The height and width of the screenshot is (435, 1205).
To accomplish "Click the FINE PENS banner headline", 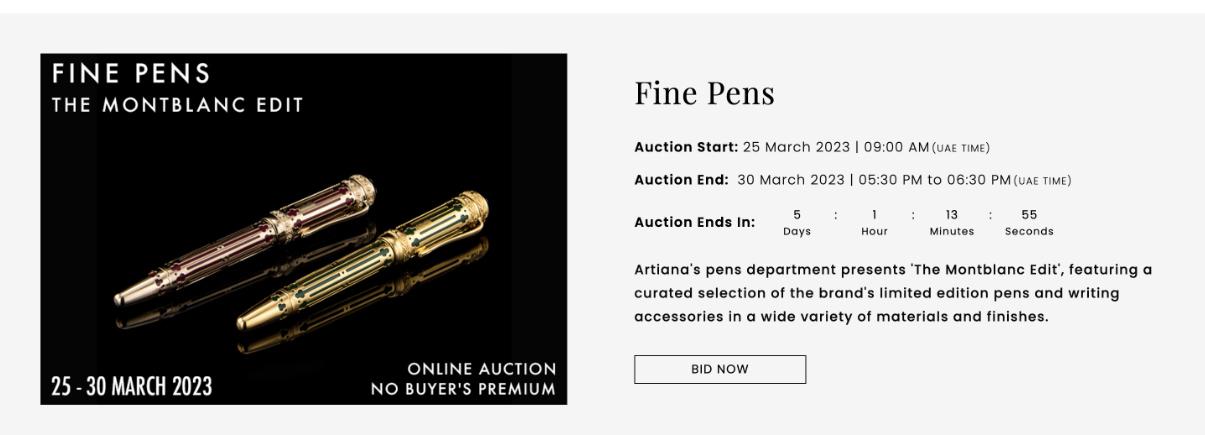I will [x=131, y=74].
